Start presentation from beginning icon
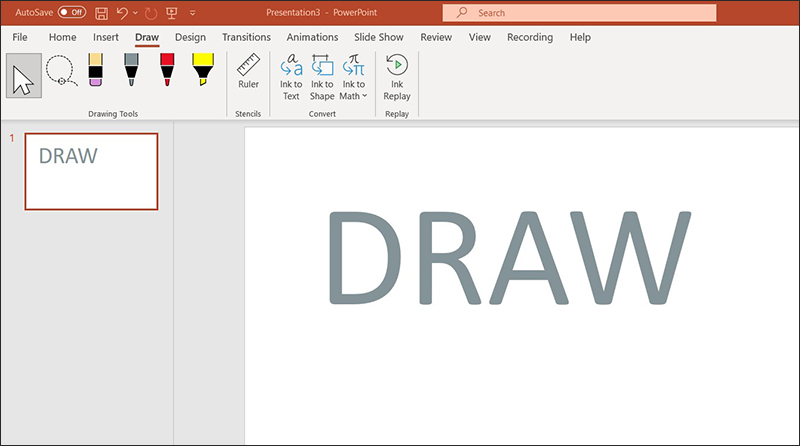 pos(171,13)
